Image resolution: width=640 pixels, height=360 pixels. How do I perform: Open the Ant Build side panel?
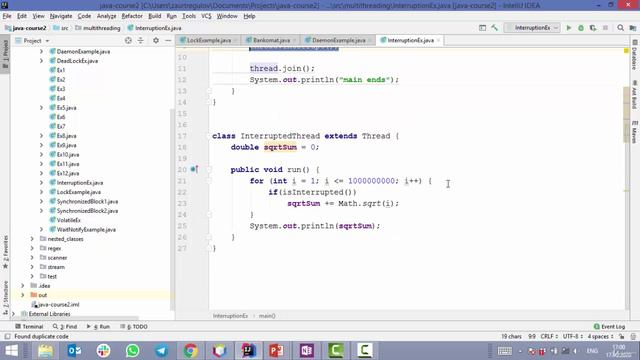(x=634, y=95)
